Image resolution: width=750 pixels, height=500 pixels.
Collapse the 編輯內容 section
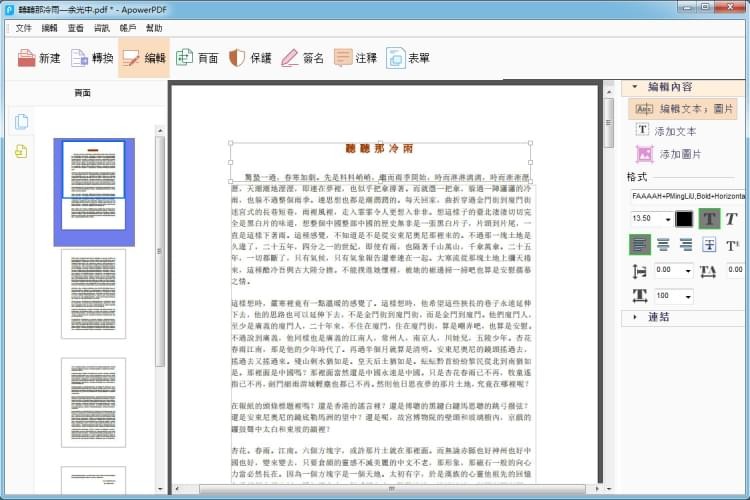pyautogui.click(x=635, y=87)
